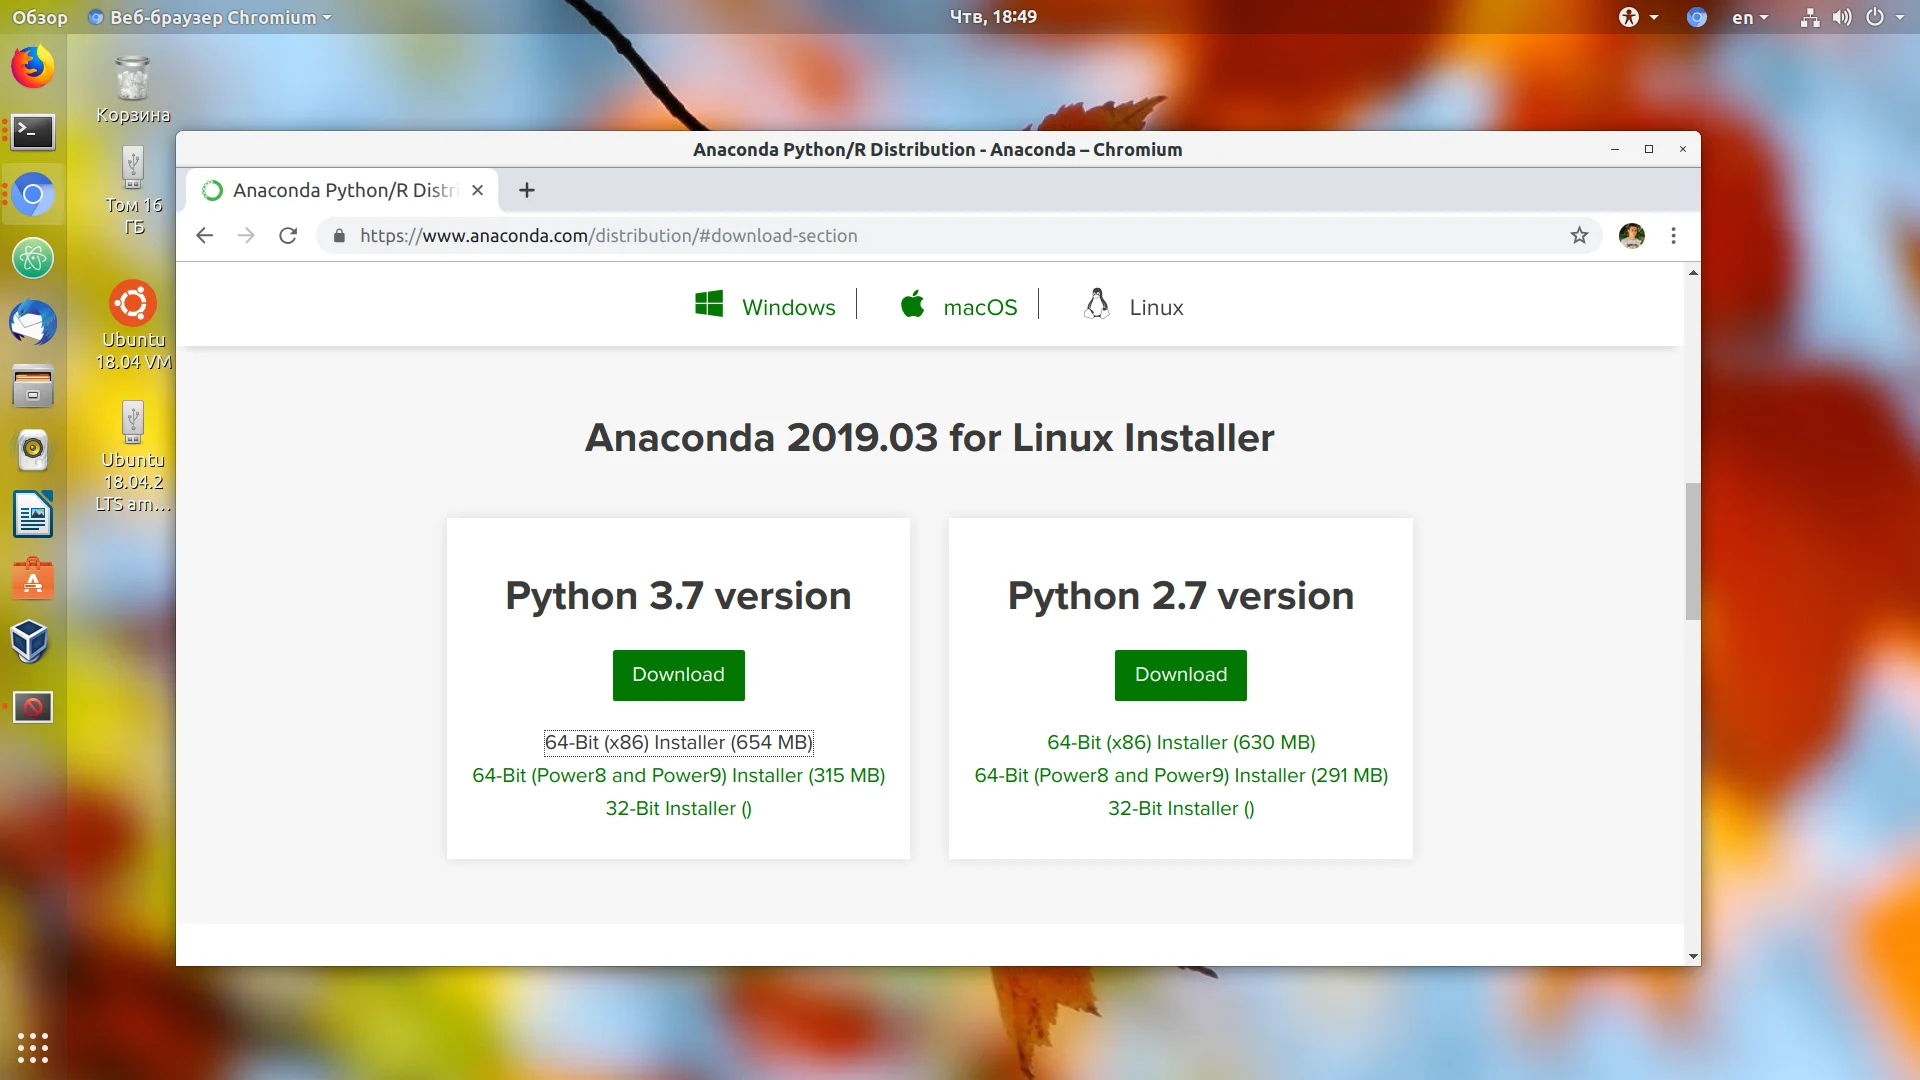Download Python 2.7 version
The height and width of the screenshot is (1080, 1920).
[x=1180, y=675]
